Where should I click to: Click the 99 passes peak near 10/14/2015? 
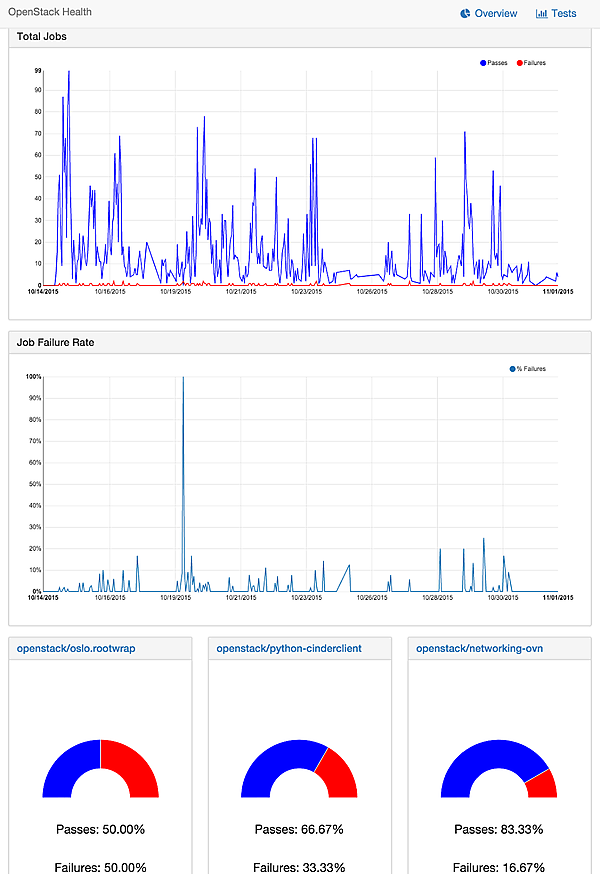coord(69,72)
